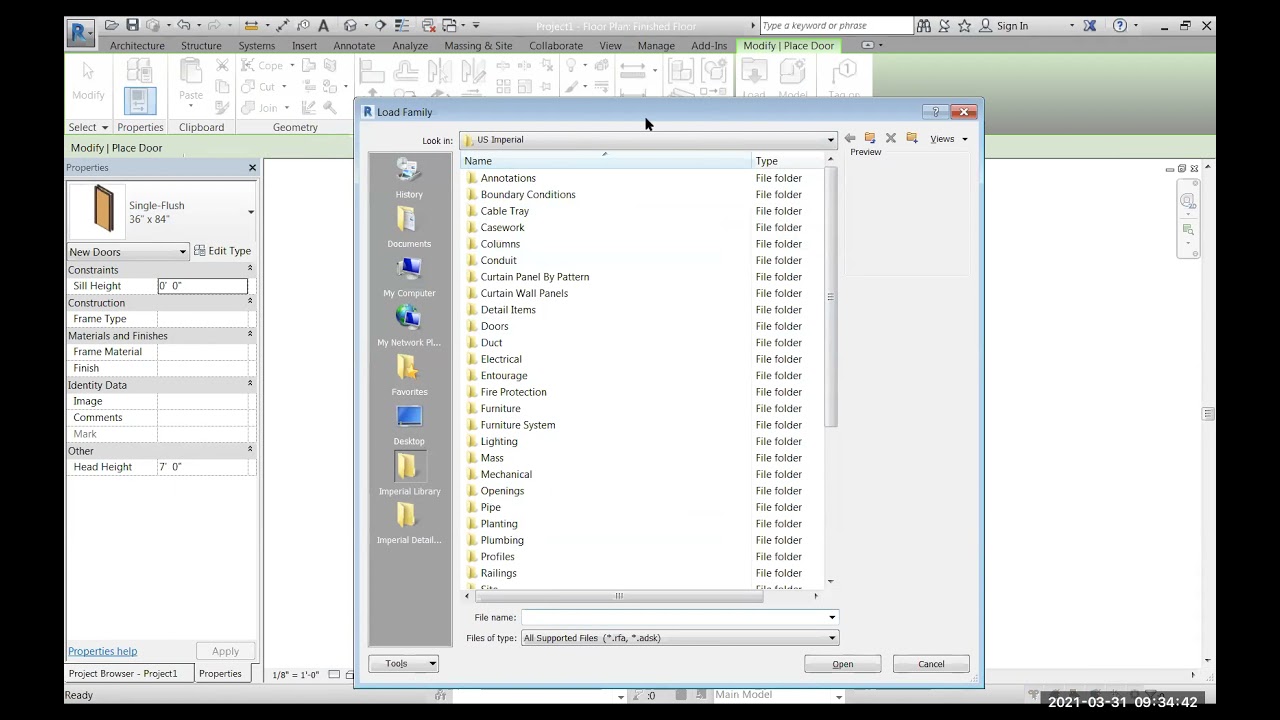Screen dimensions: 1280x720
Task: Open the Tools dropdown button
Action: coord(404,663)
